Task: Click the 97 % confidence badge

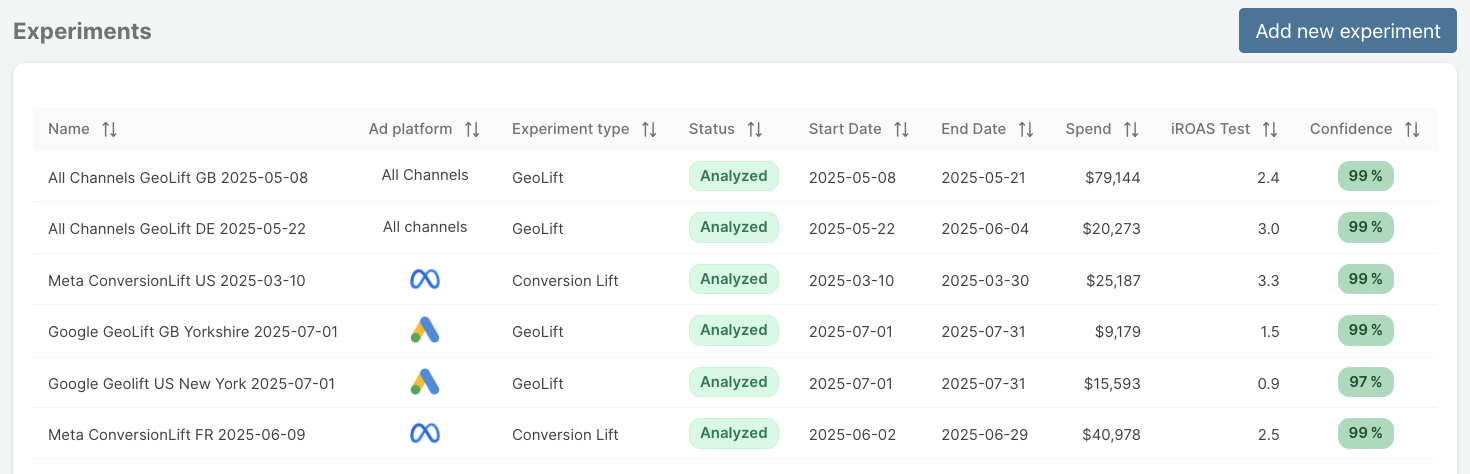Action: click(1365, 382)
